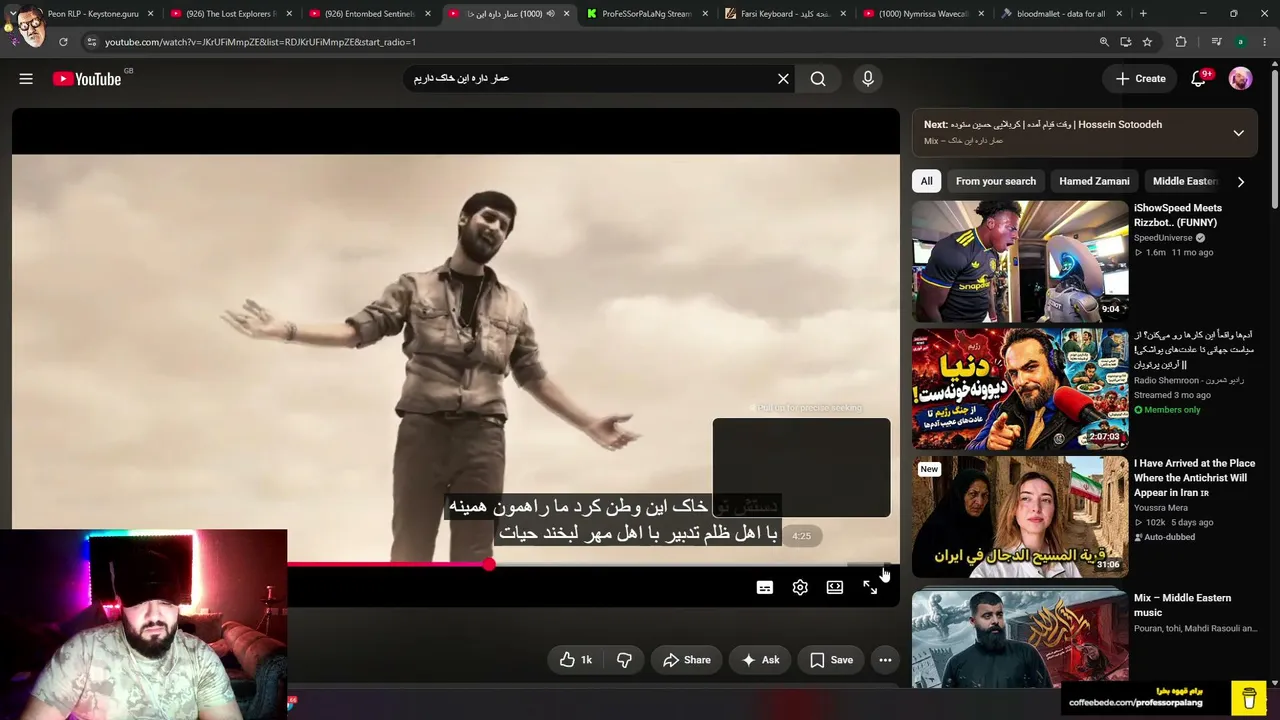The width and height of the screenshot is (1280, 720).
Task: Show more filter chips with the arrow
Action: [x=1241, y=181]
